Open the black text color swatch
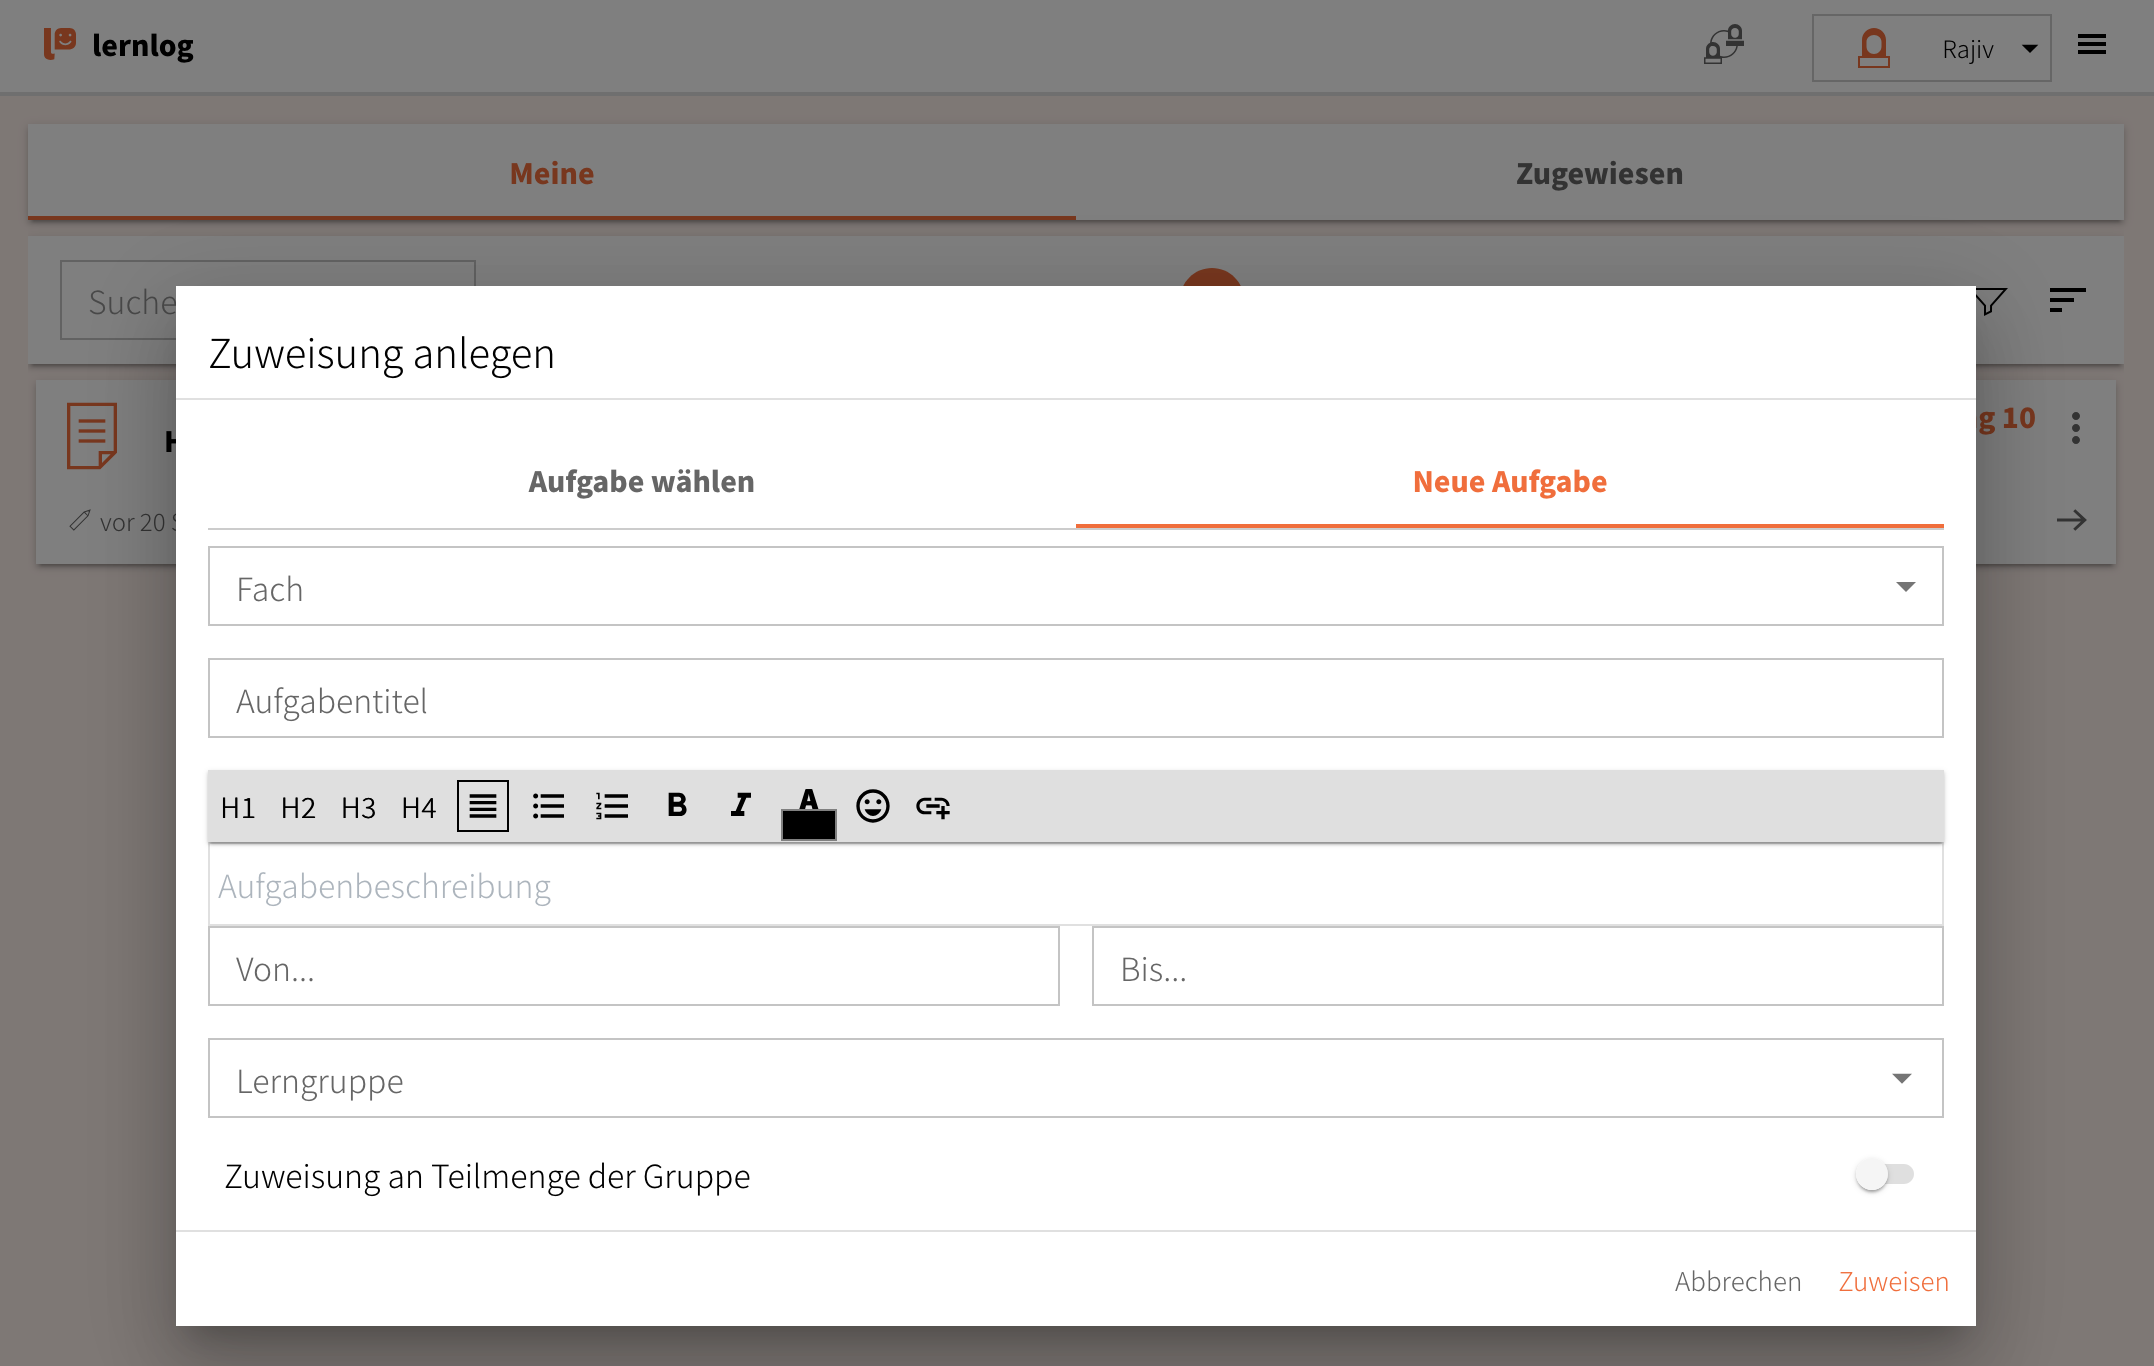Viewport: 2154px width, 1366px height. 808,823
